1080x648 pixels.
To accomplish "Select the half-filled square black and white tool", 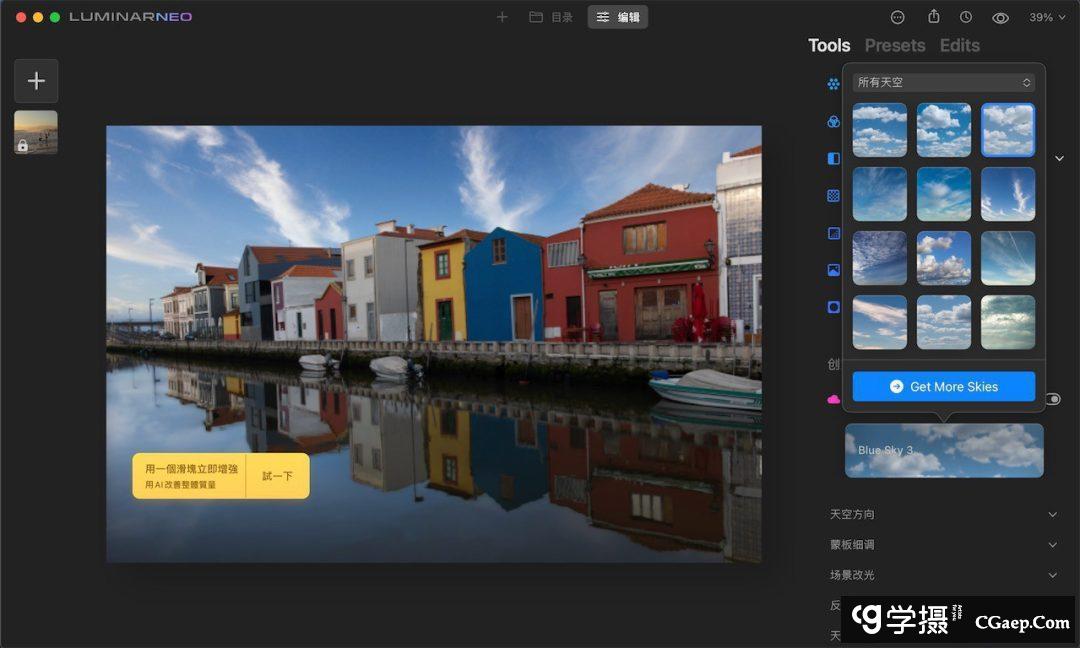I will 833,158.
